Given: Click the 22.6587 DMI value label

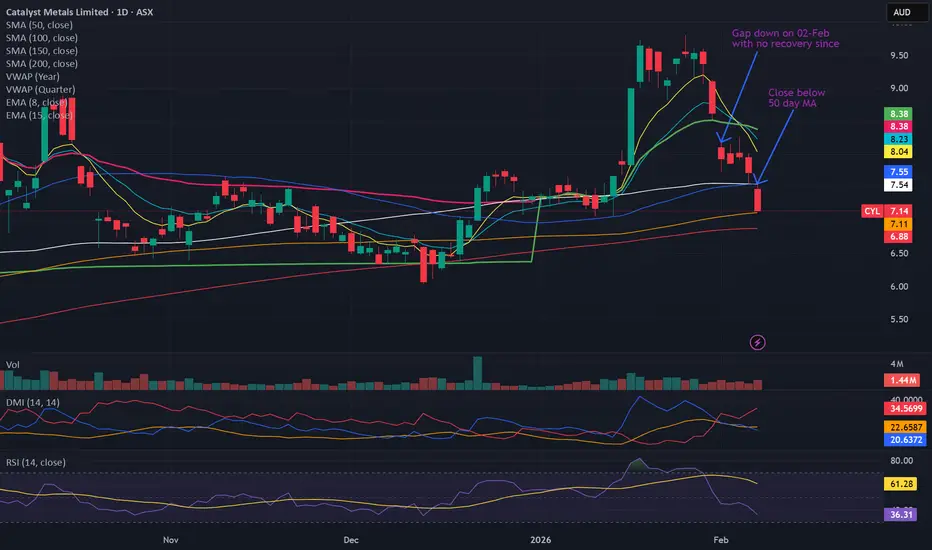Looking at the screenshot, I should pos(906,427).
